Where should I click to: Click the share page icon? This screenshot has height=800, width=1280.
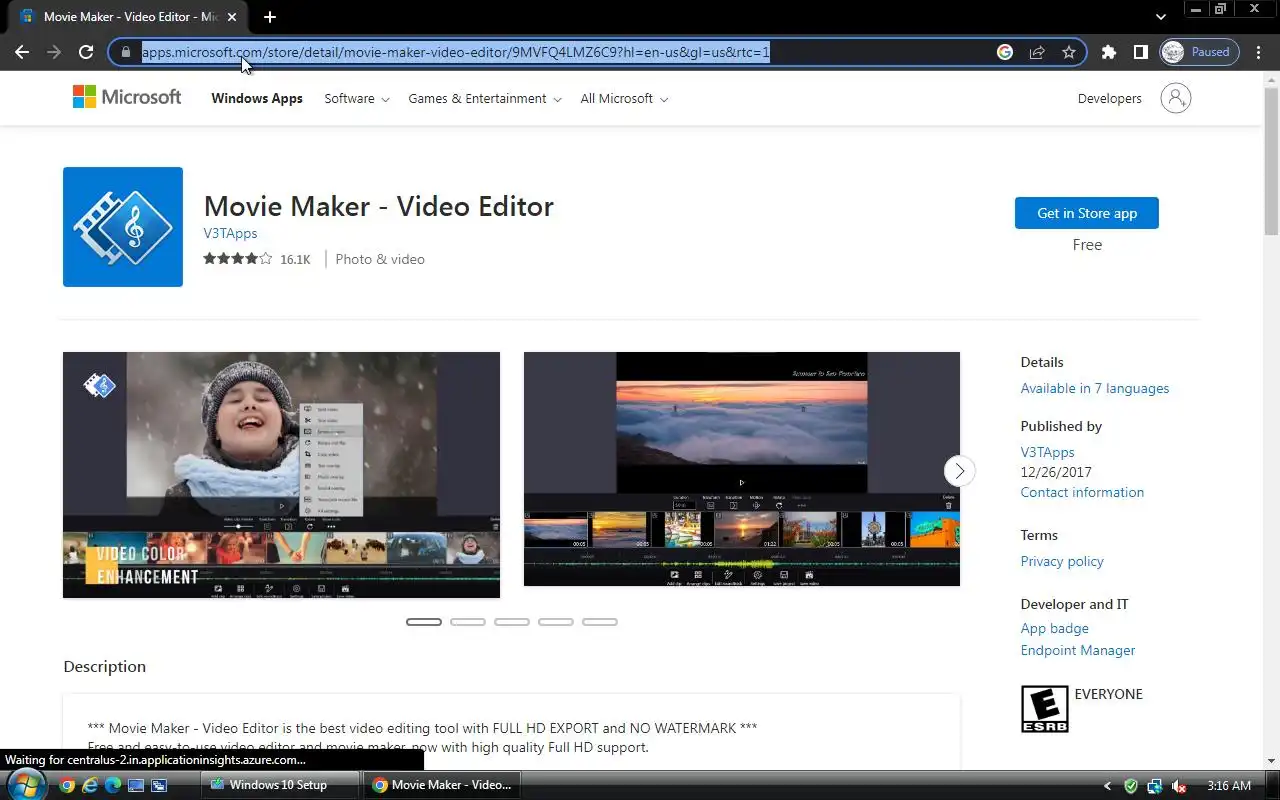point(1037,52)
